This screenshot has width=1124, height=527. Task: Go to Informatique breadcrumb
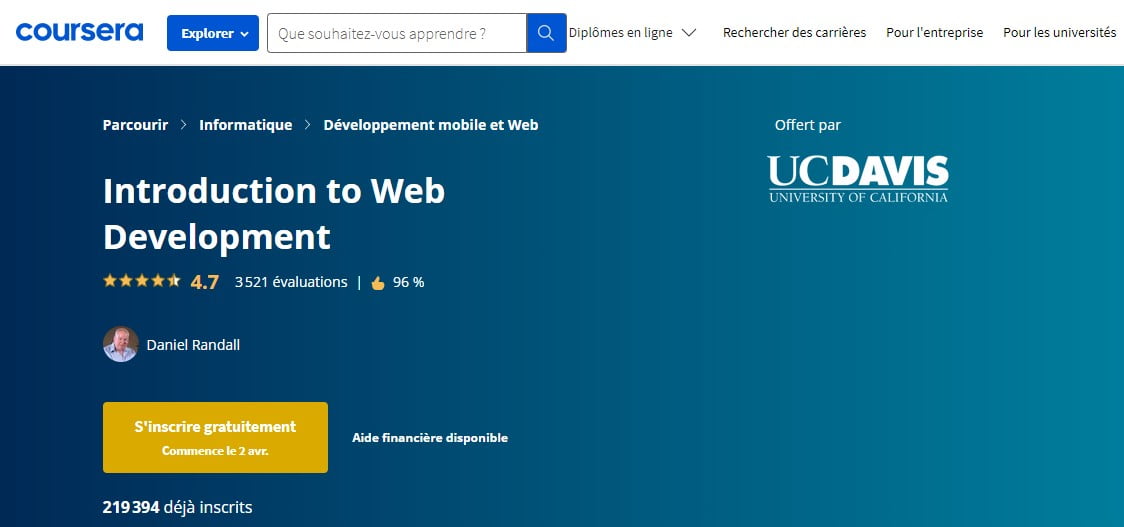[x=246, y=125]
